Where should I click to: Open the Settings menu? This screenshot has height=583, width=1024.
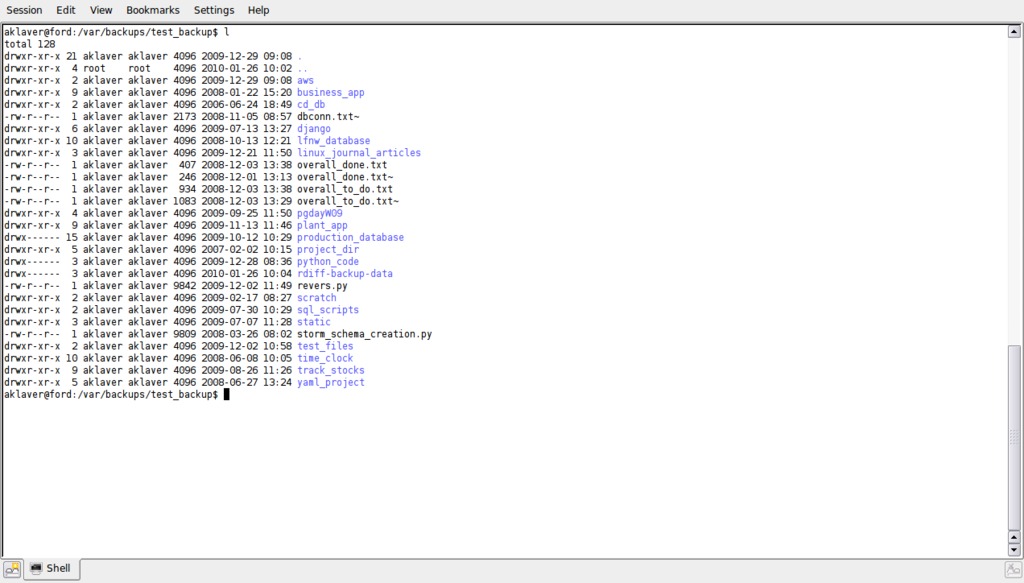tap(214, 10)
